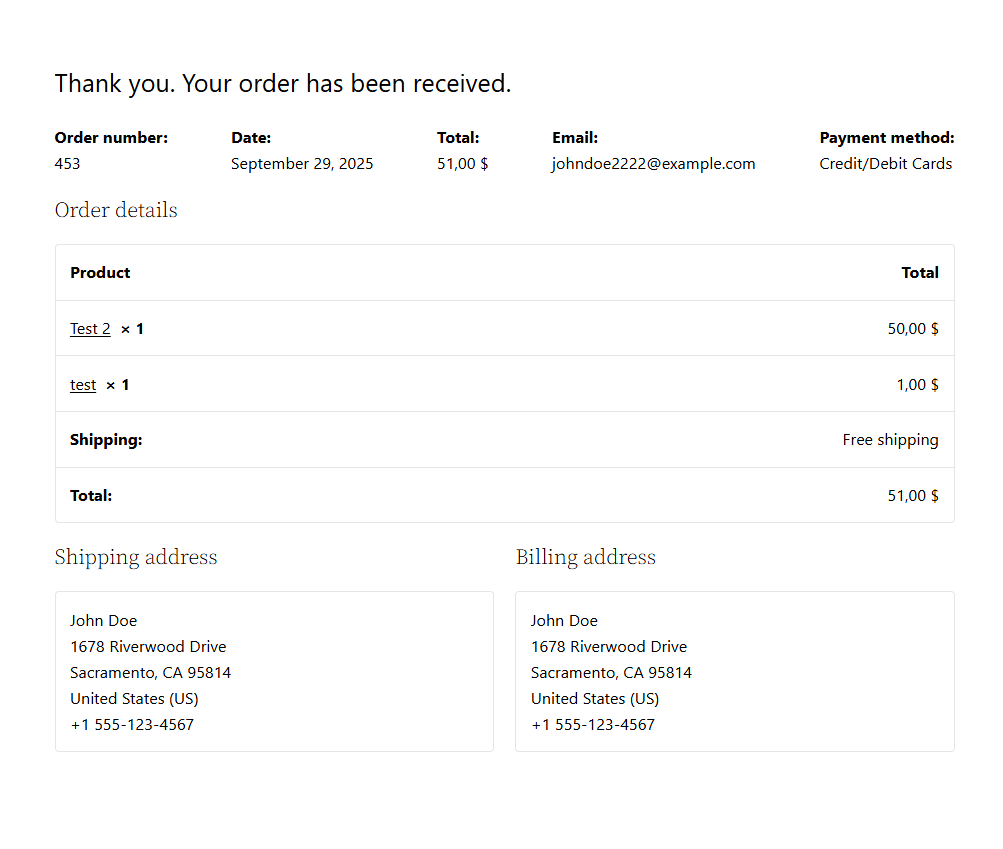Click the Credit/Debit Cards payment method text
Image resolution: width=1003 pixels, height=849 pixels.
(x=885, y=164)
